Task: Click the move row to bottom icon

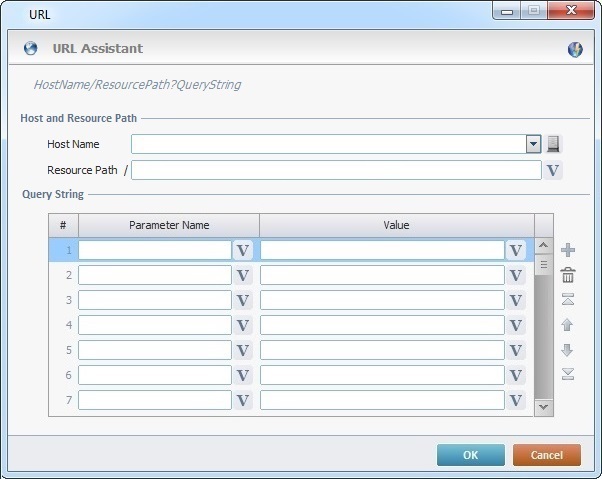Action: (x=568, y=374)
